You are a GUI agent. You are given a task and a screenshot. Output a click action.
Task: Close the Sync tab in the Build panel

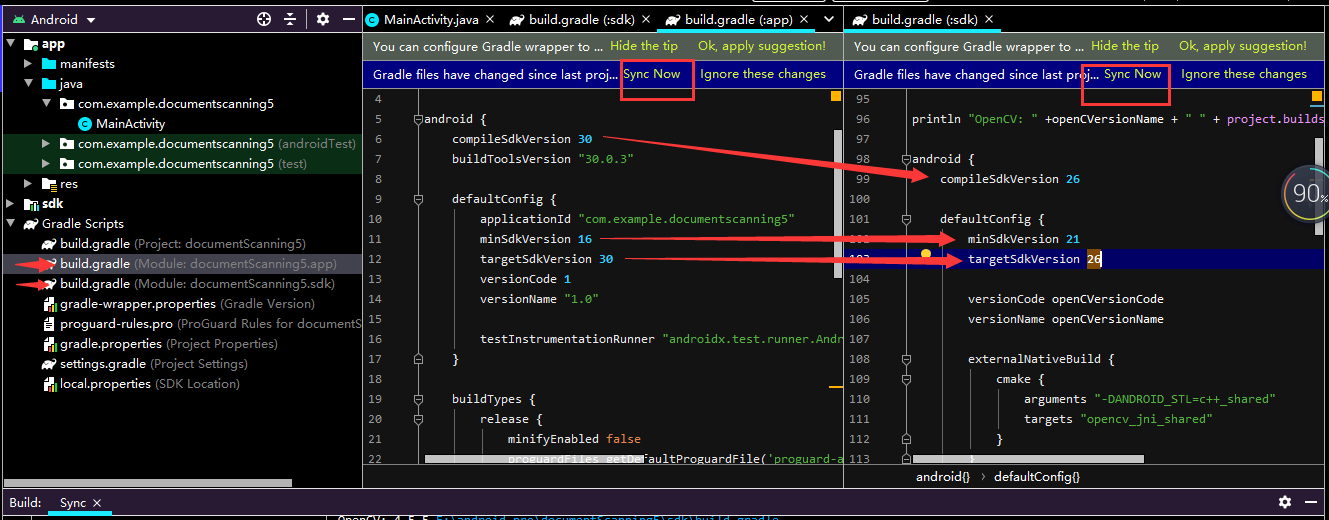[97, 503]
